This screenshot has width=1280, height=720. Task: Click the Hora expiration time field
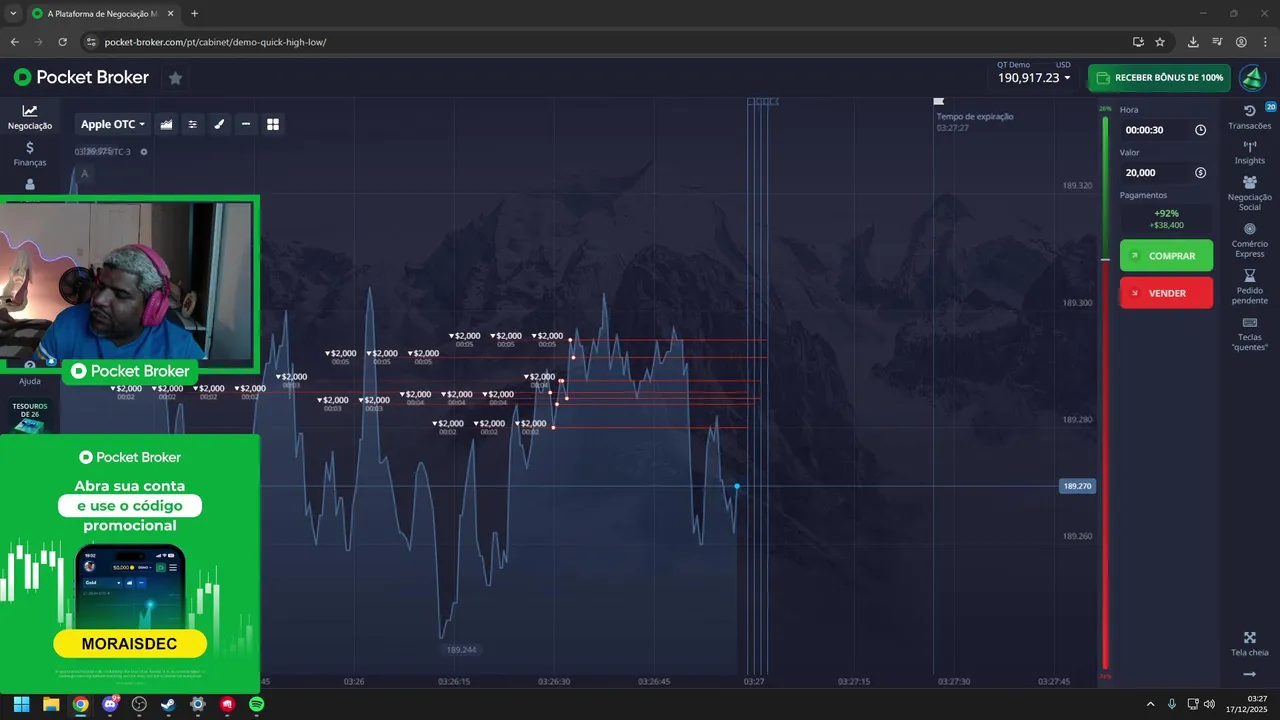coord(1166,130)
